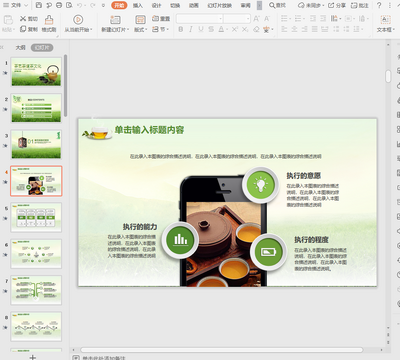Screen dimensions: 400x360
Task: Select the Format Painter (格式刷) tool
Action: click(x=49, y=23)
